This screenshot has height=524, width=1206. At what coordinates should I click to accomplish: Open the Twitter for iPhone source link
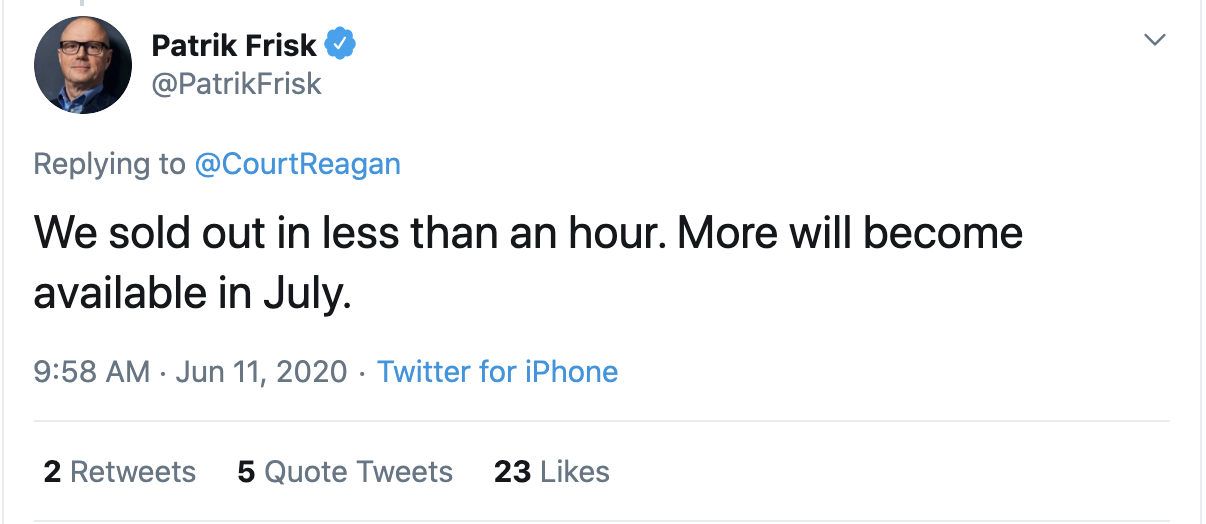tap(497, 372)
